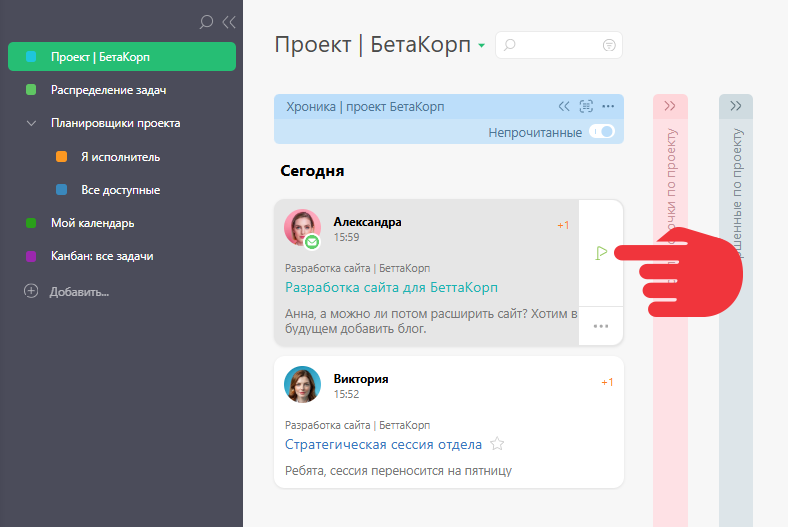Focus the project search input field
Image resolution: width=788 pixels, height=527 pixels.
pos(559,45)
